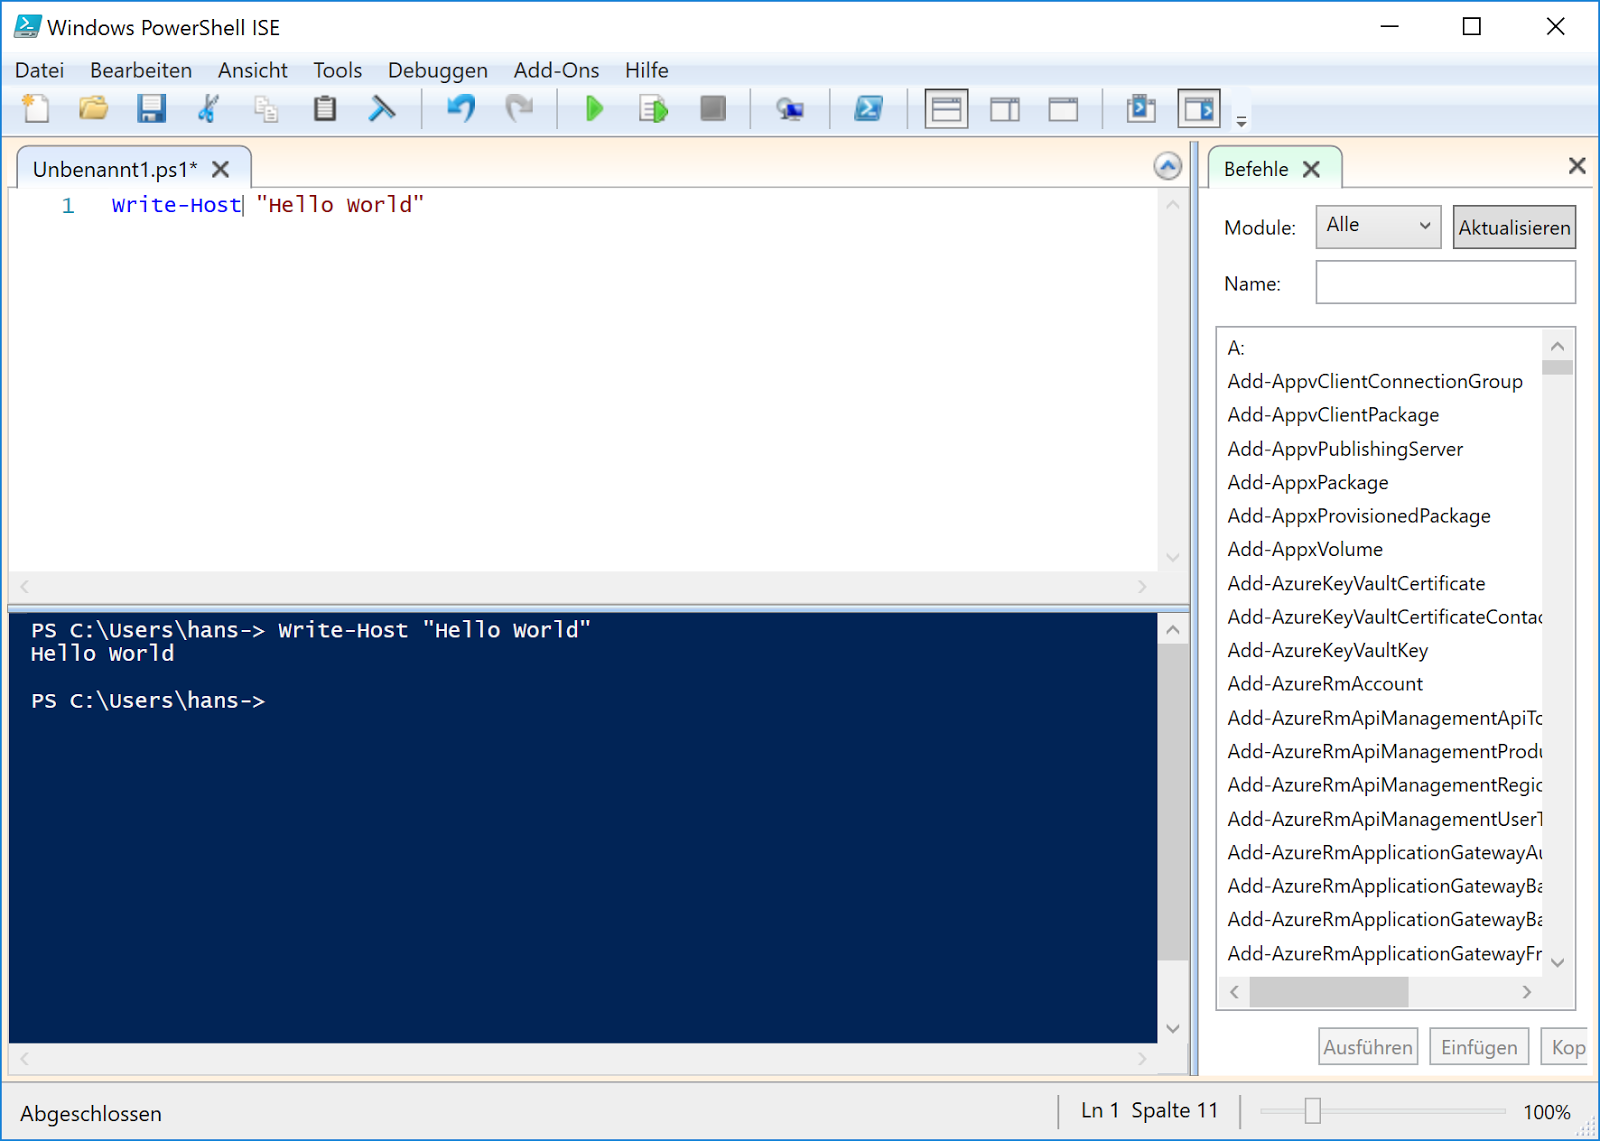
Task: Run the script with the green Run button
Action: click(x=593, y=109)
